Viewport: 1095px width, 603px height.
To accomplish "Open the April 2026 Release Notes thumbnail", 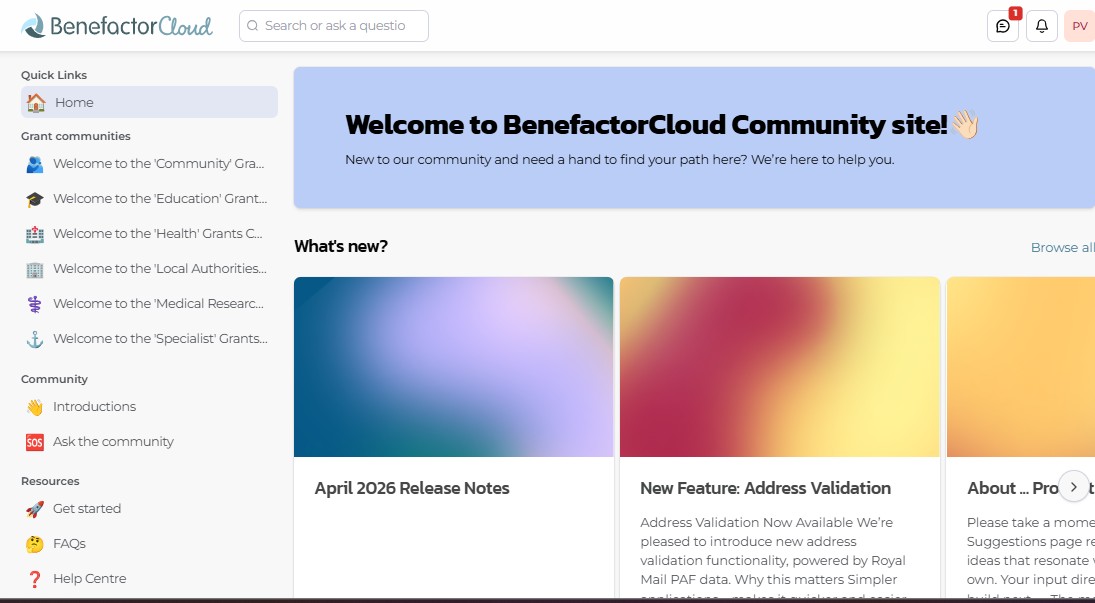I will click(x=454, y=367).
